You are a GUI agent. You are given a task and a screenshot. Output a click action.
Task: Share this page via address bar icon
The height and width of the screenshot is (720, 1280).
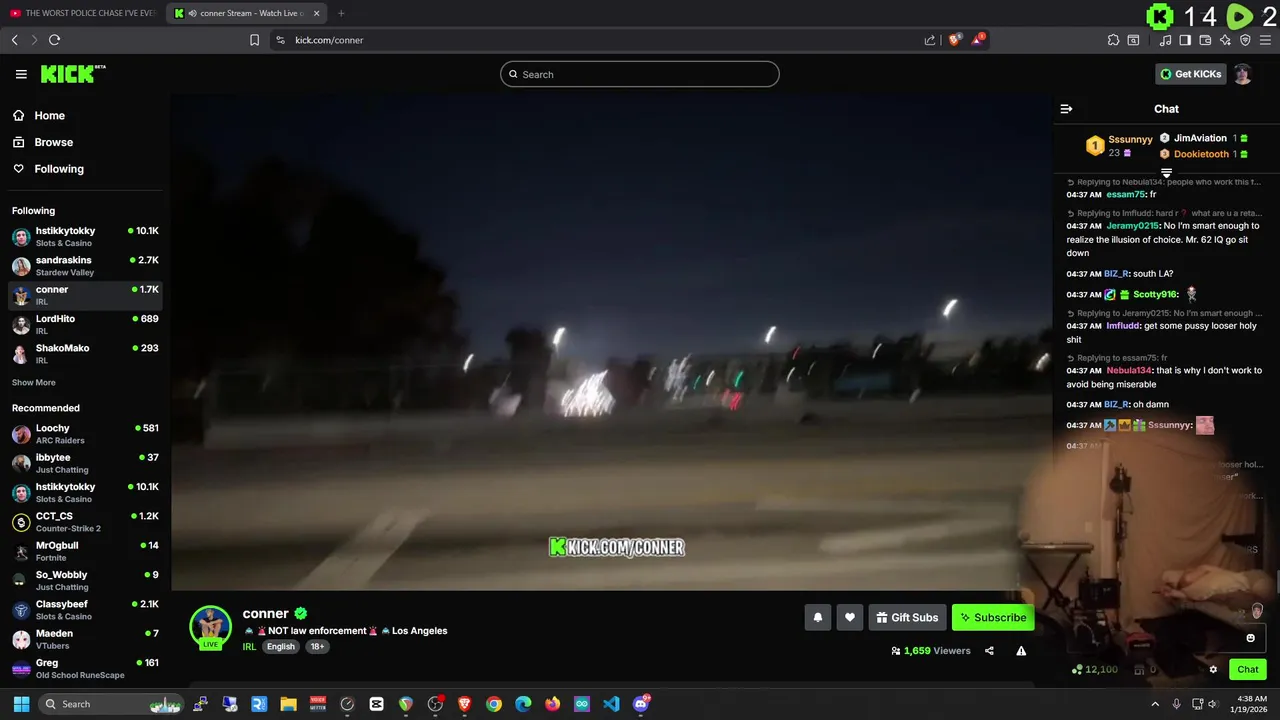(x=930, y=40)
